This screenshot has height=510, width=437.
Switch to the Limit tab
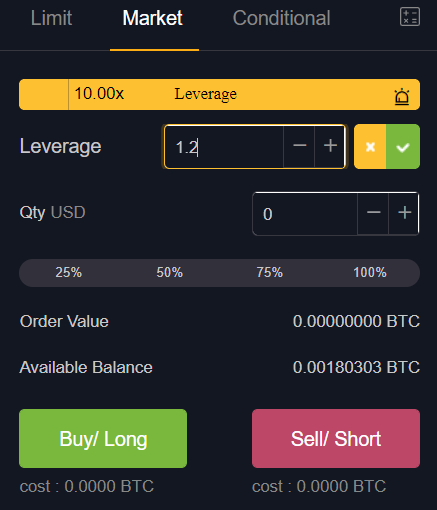pos(51,18)
